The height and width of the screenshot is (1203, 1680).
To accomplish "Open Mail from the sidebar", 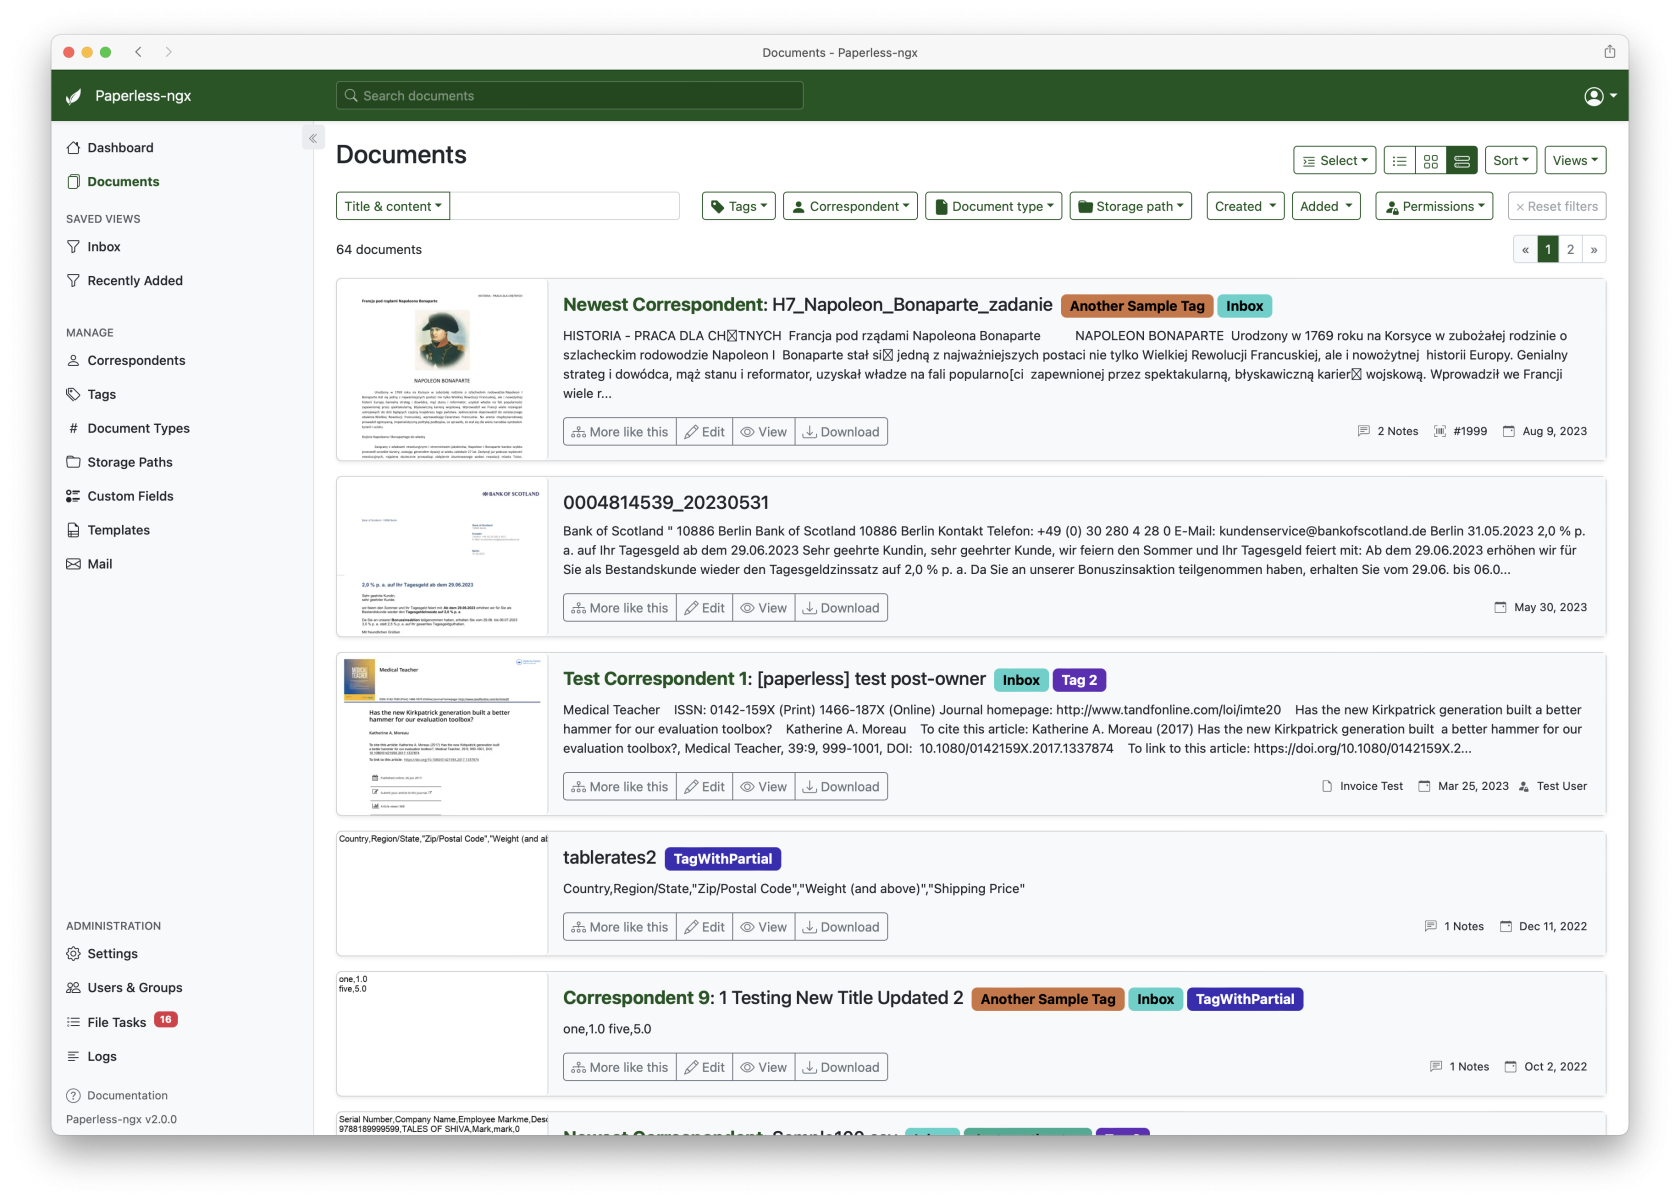I will pyautogui.click(x=99, y=564).
